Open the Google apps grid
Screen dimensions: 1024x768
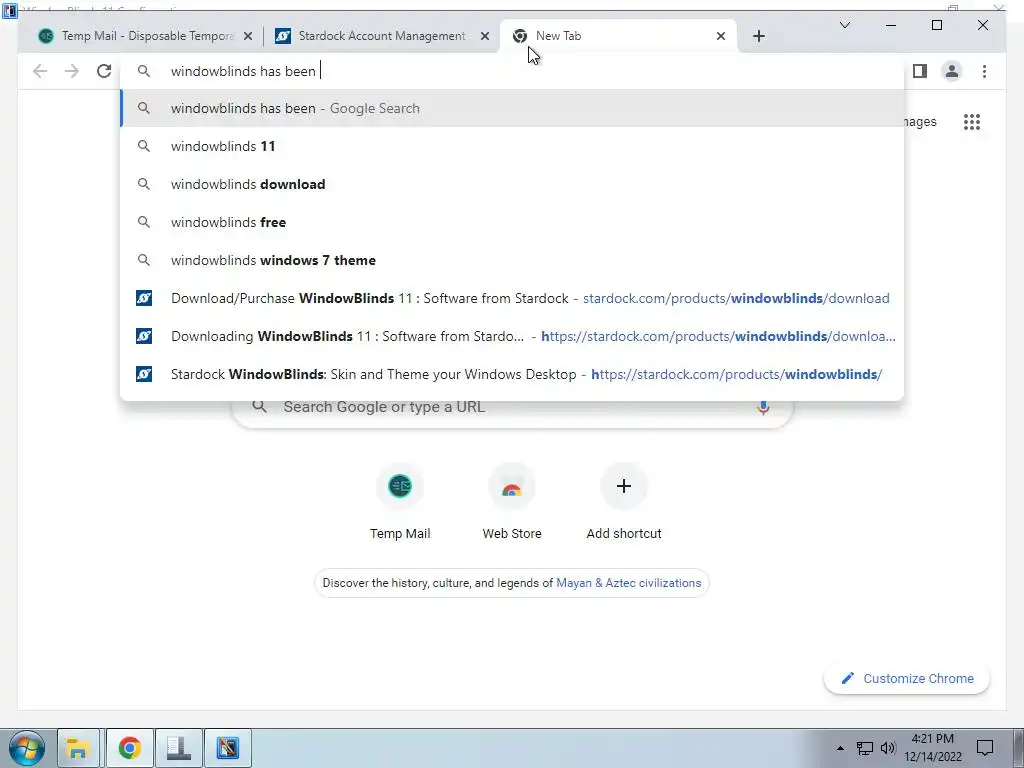click(x=972, y=122)
